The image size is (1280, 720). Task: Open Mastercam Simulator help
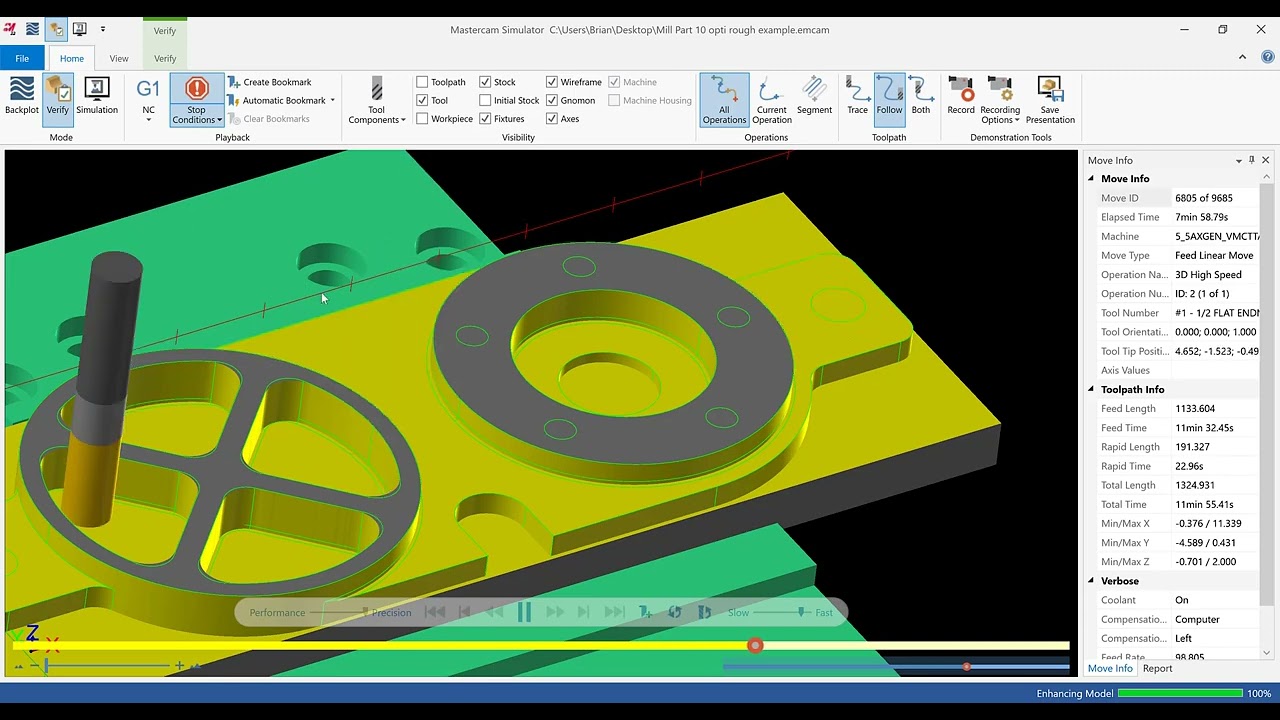(x=1267, y=57)
